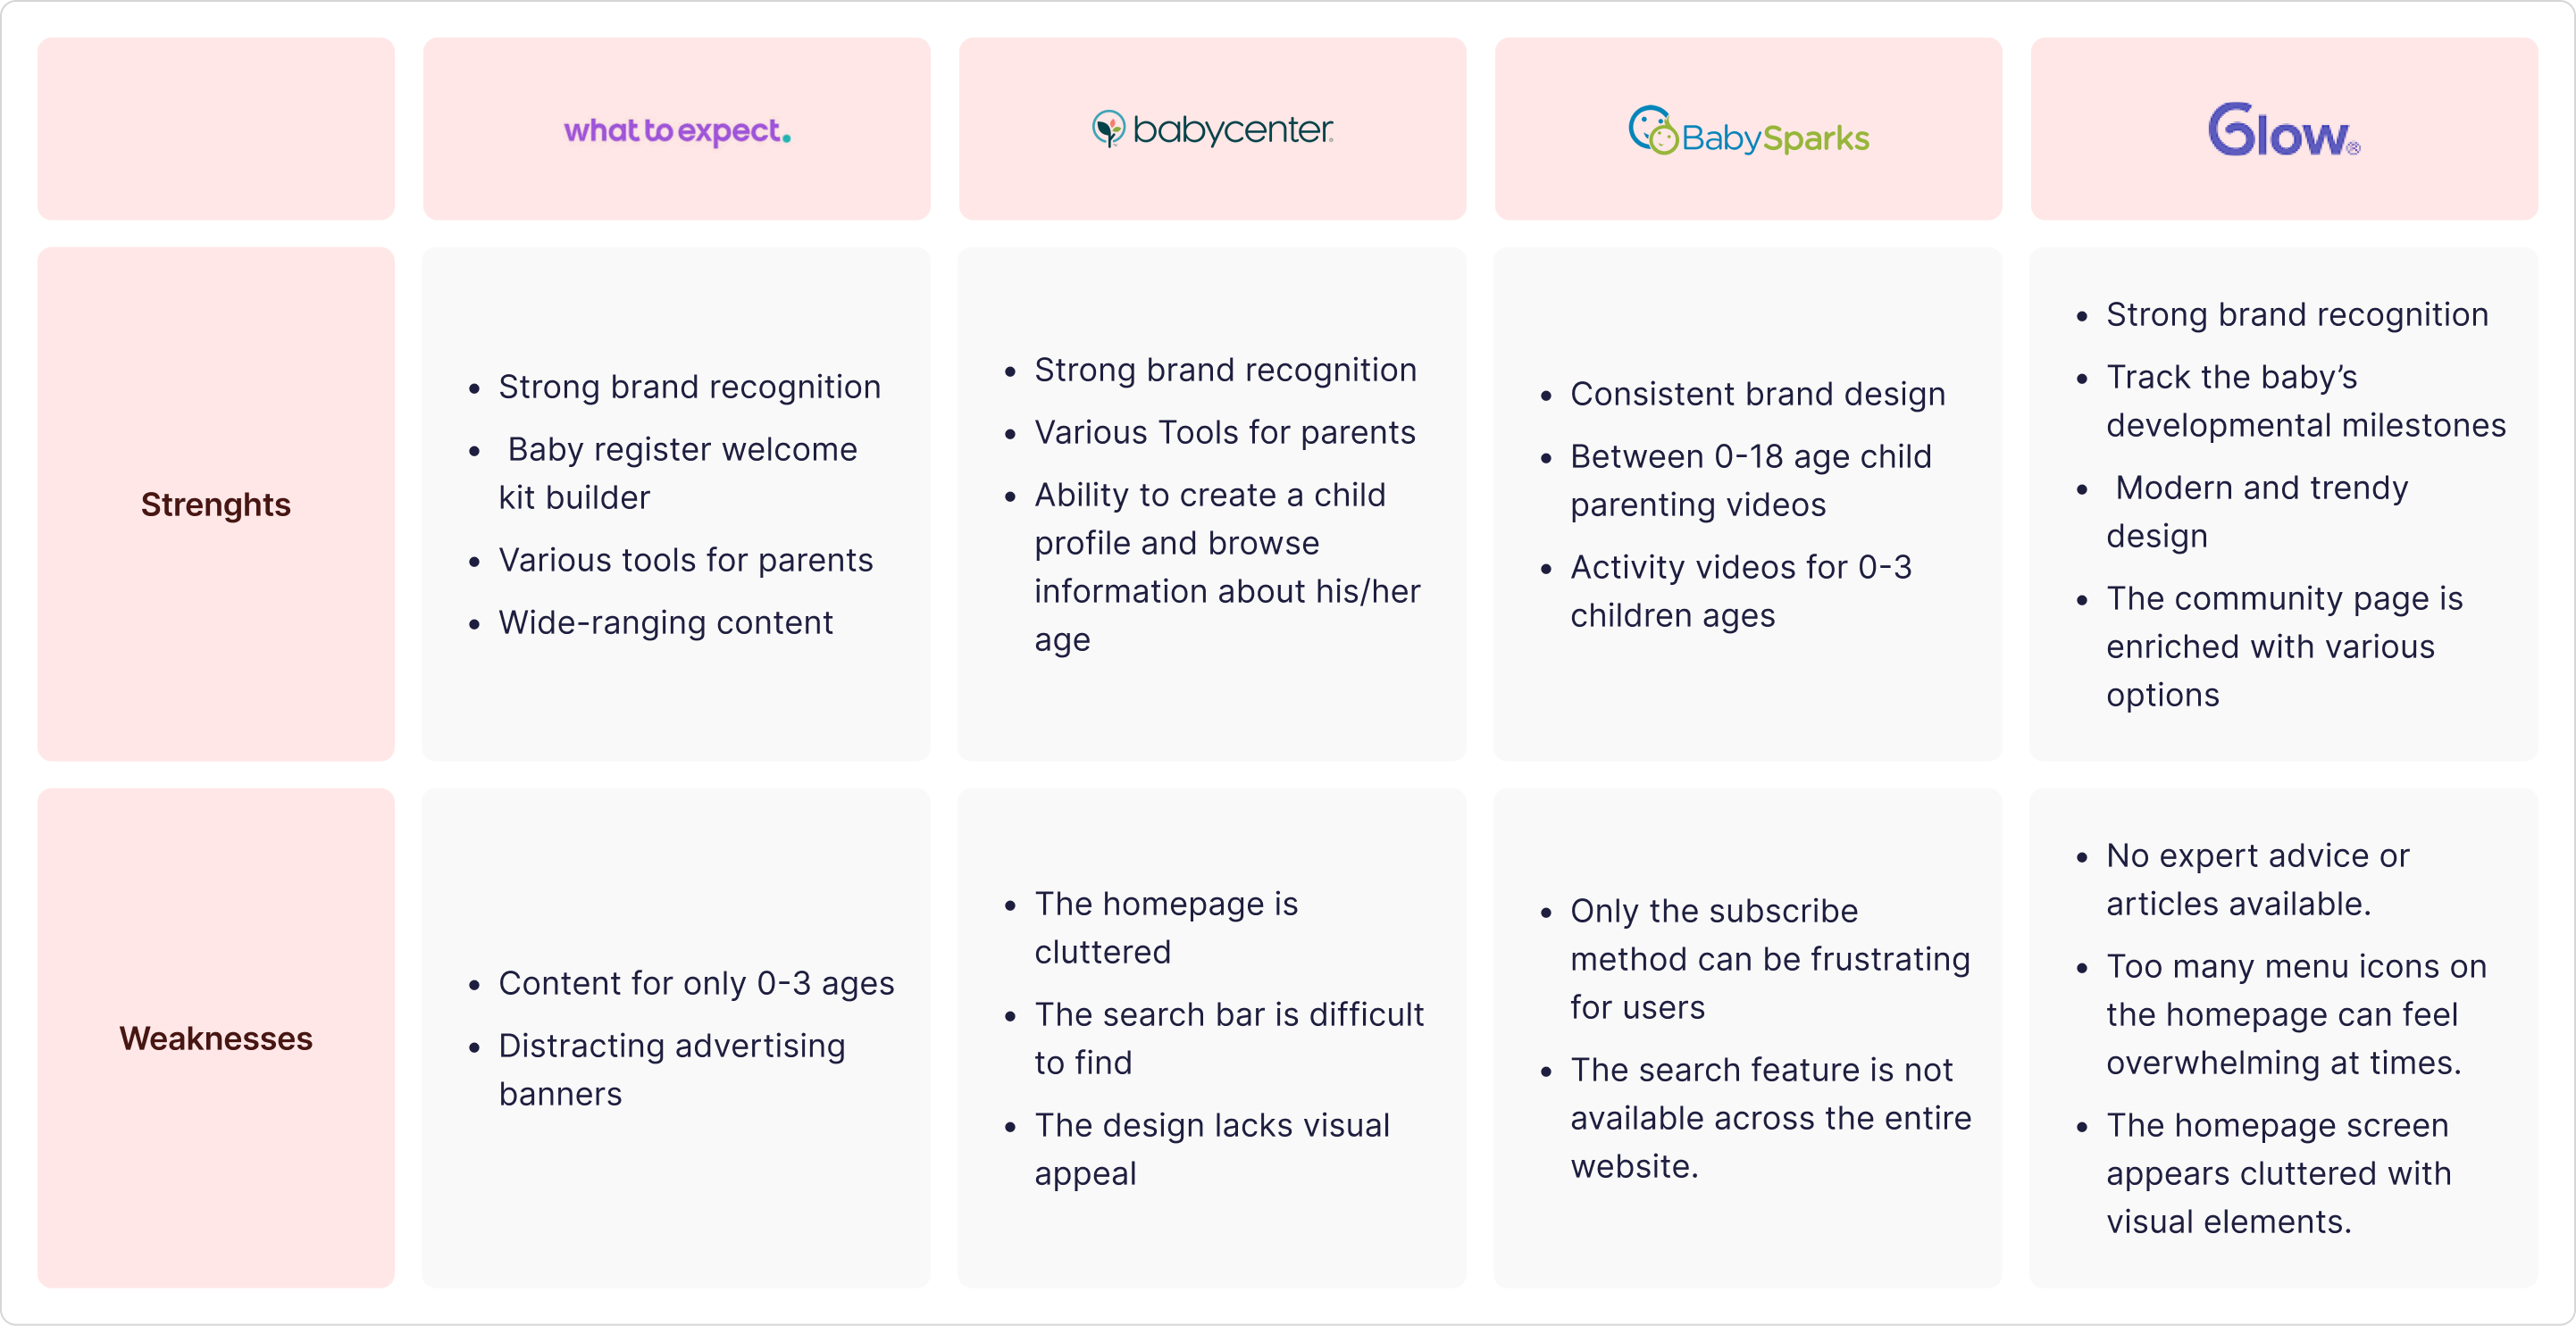Select "Distracting advertising banners" weakness
2576x1326 pixels.
[x=671, y=1070]
